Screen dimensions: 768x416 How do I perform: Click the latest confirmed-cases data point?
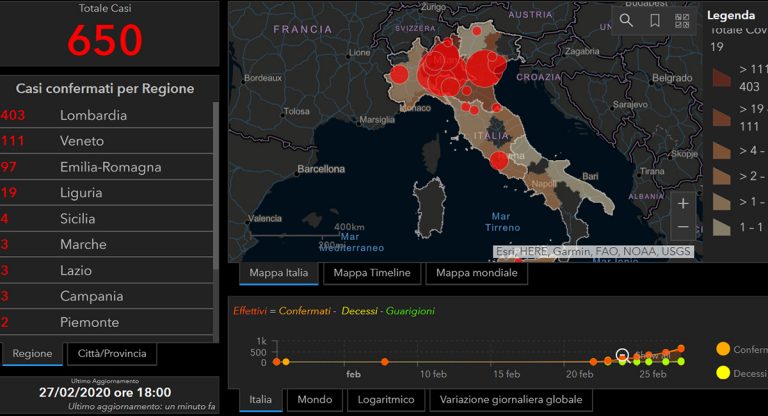coord(681,349)
